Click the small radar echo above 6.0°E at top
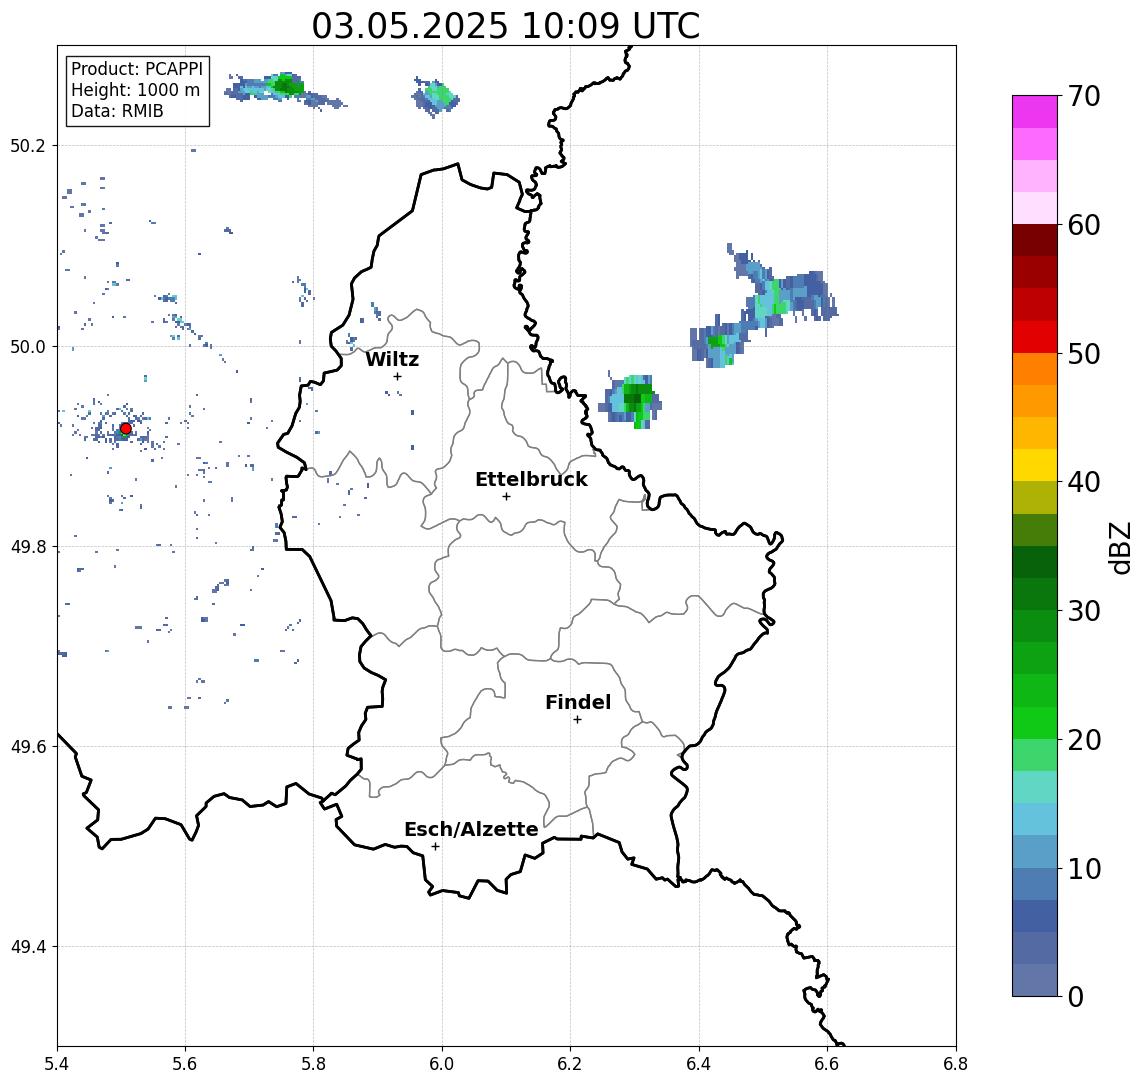Viewport: 1145px width, 1084px height. click(436, 96)
